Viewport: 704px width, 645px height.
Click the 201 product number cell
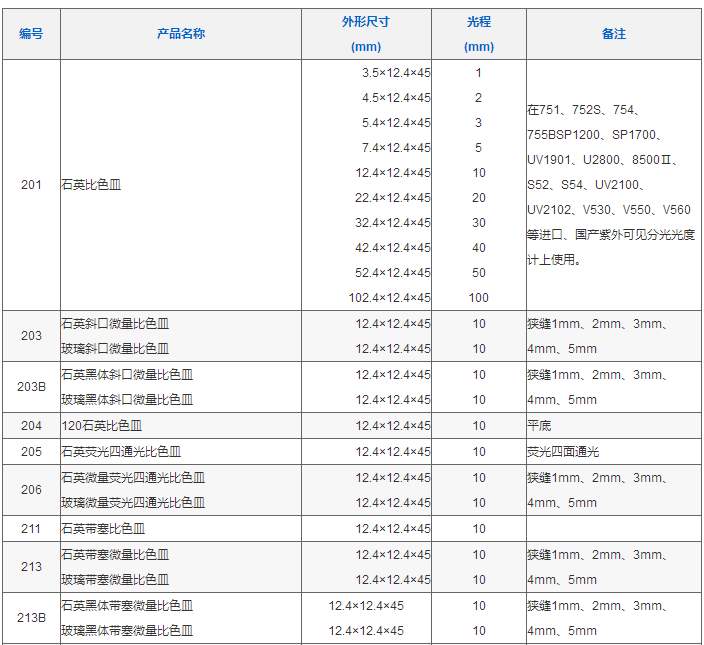[31, 185]
